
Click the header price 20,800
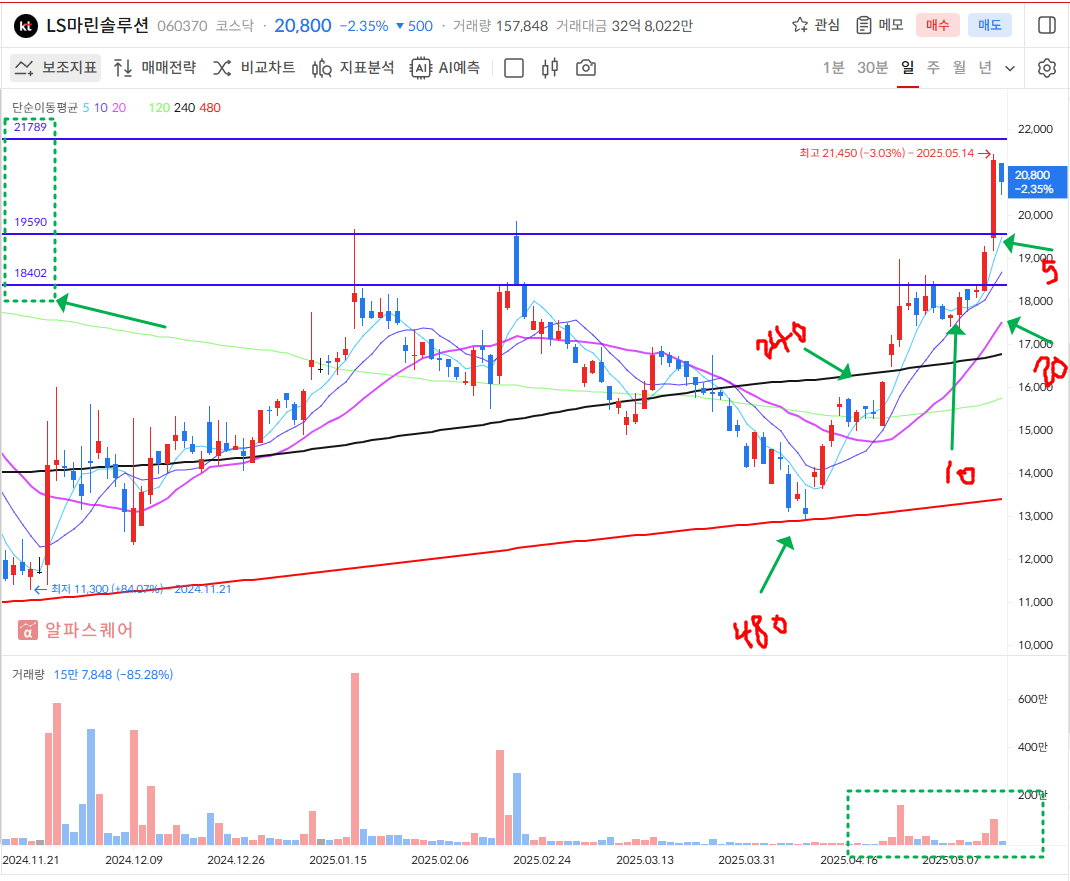click(x=303, y=26)
